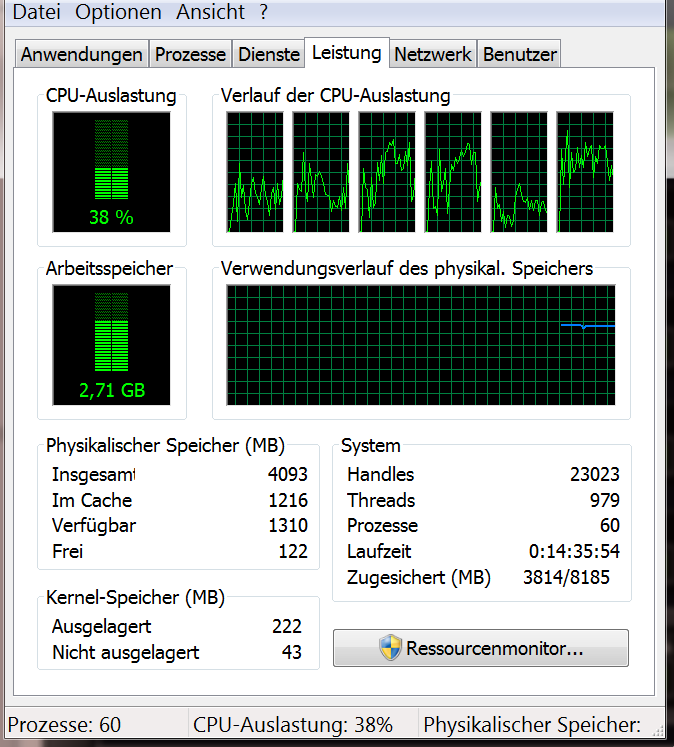Click the physical memory usage history graph
This screenshot has height=747, width=674.
(x=421, y=345)
